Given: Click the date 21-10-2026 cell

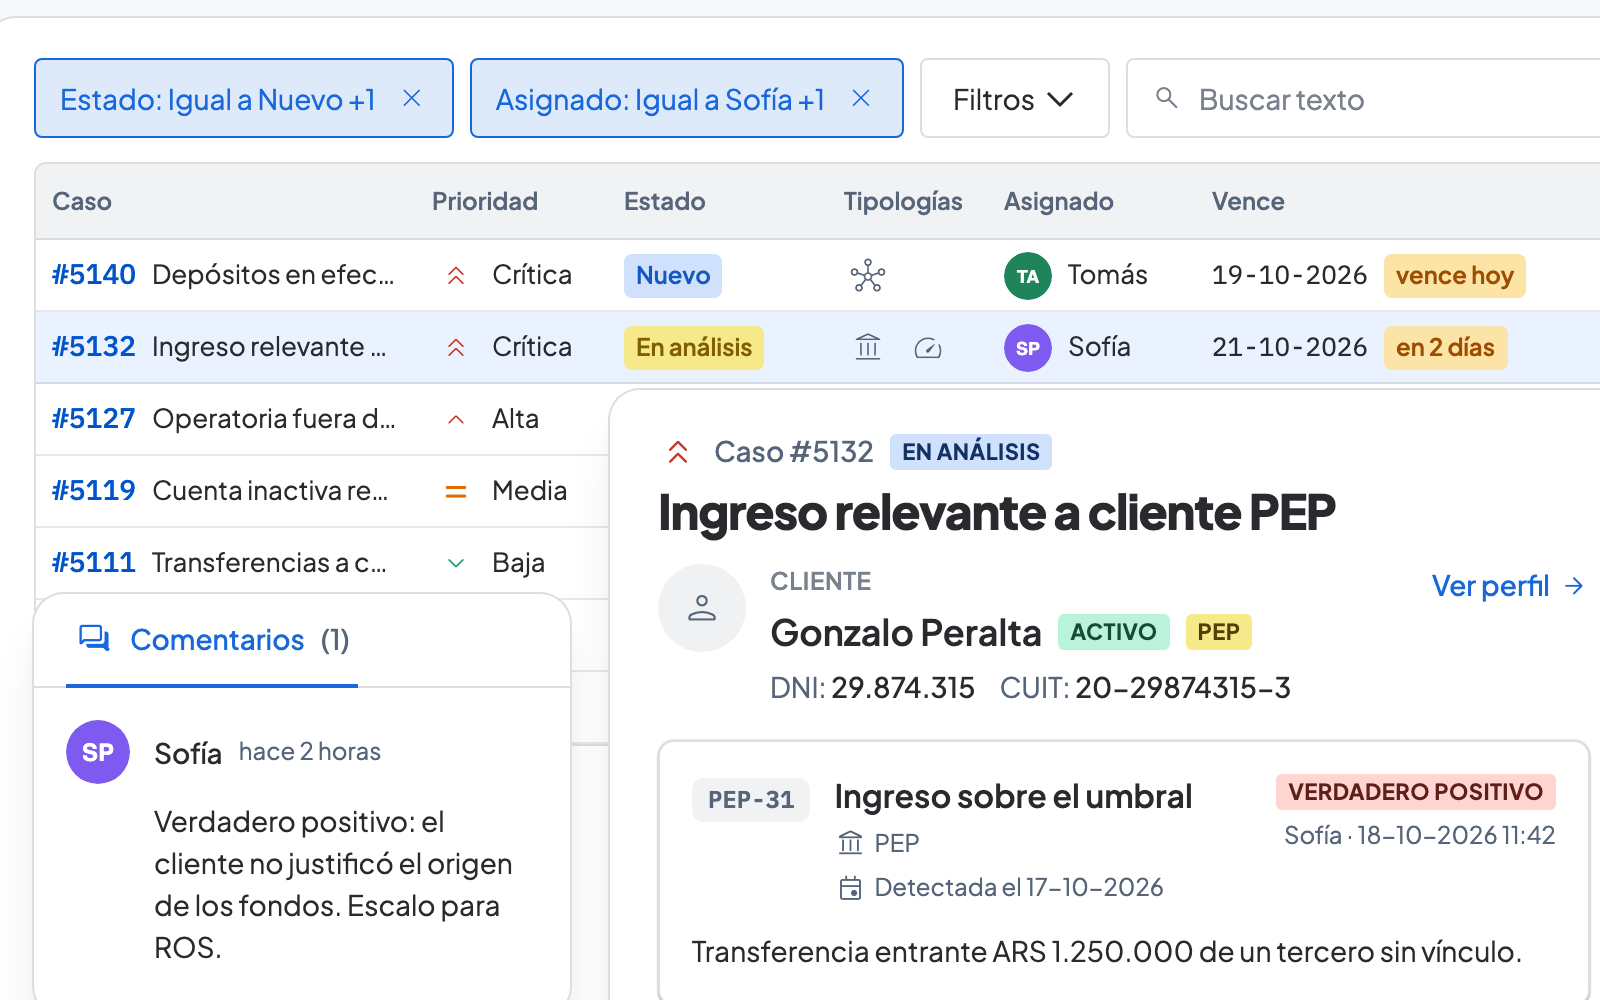Looking at the screenshot, I should click(x=1289, y=347).
